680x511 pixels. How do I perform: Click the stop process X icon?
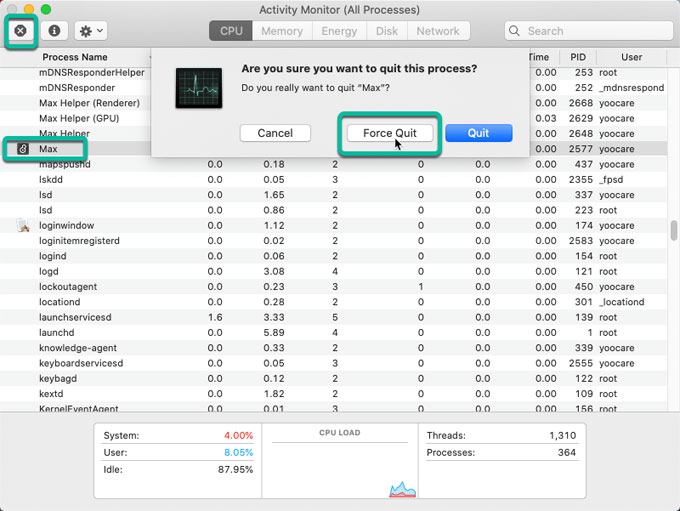pos(20,31)
